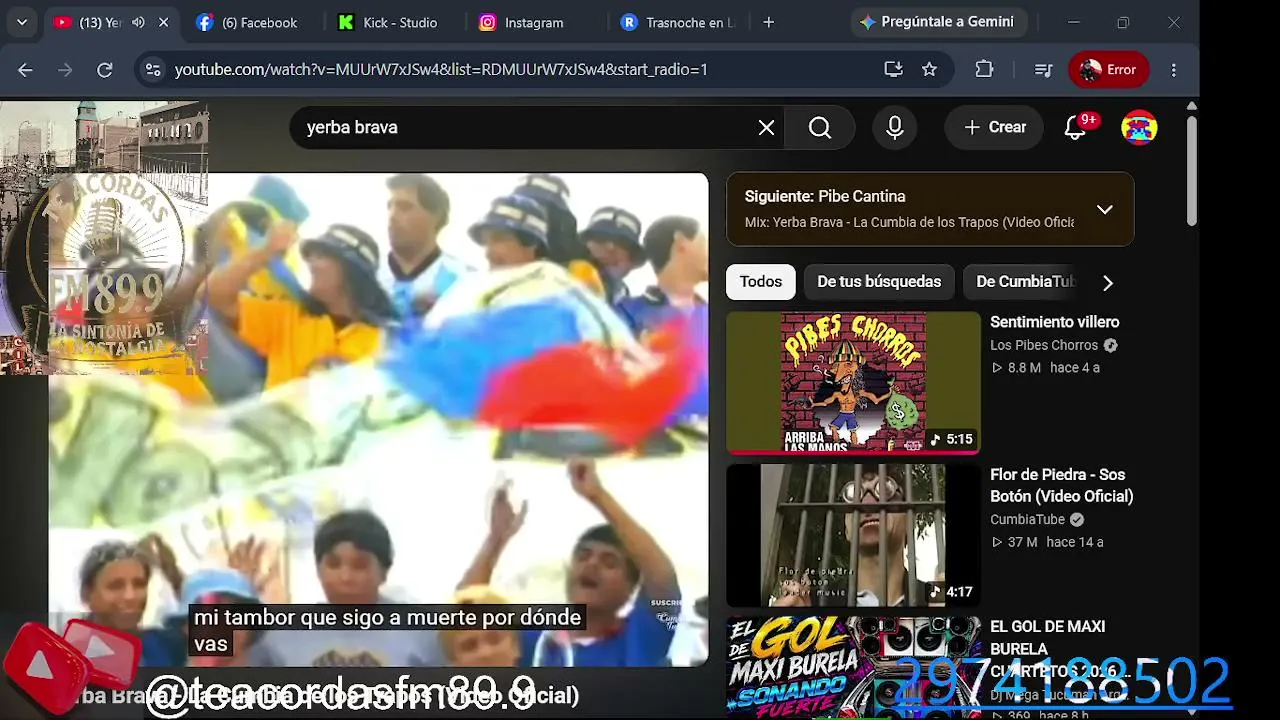The height and width of the screenshot is (720, 1280).
Task: Expand the Siguiente: Pibe Cantina playlist panel
Action: click(1104, 209)
